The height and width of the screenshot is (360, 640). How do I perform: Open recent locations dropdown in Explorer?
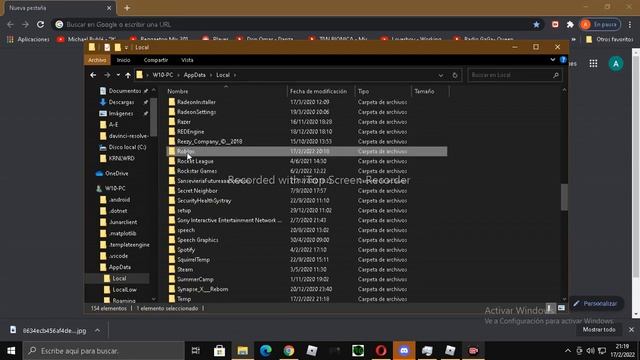pos(118,75)
